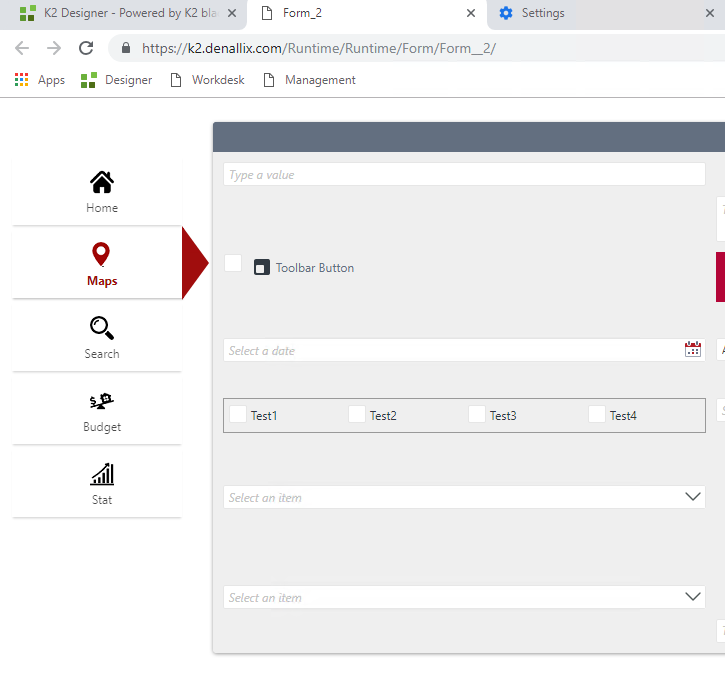Tick the Test2 checkbox
This screenshot has width=725, height=694.
pos(357,414)
